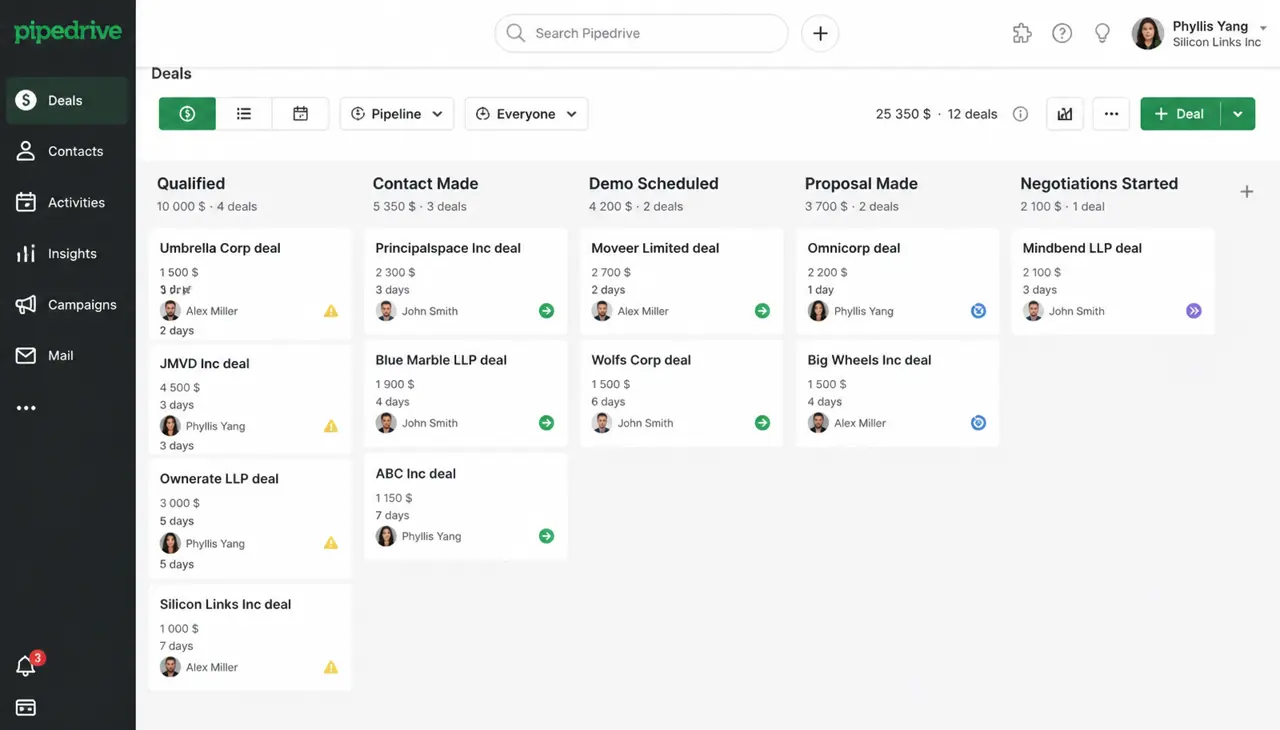Click green arrow on Moveer Limited deal
This screenshot has height=730, width=1280.
tap(762, 311)
